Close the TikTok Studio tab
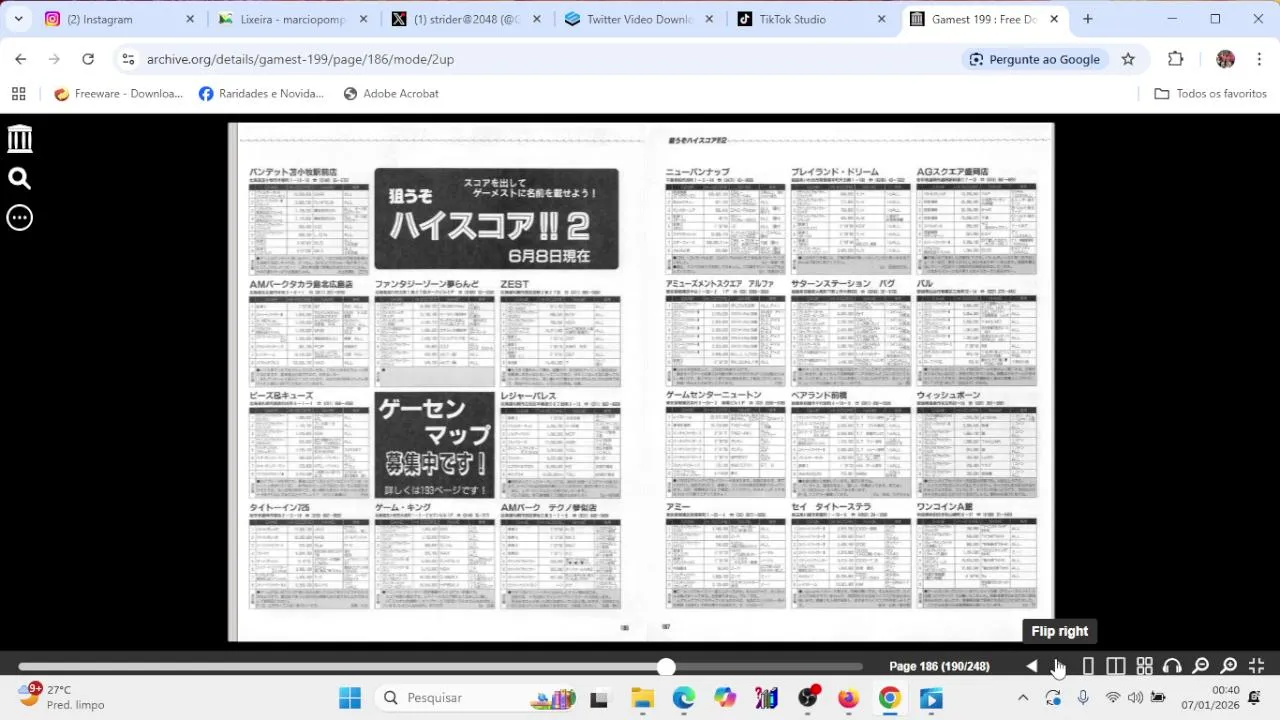The height and width of the screenshot is (720, 1280). tap(881, 19)
